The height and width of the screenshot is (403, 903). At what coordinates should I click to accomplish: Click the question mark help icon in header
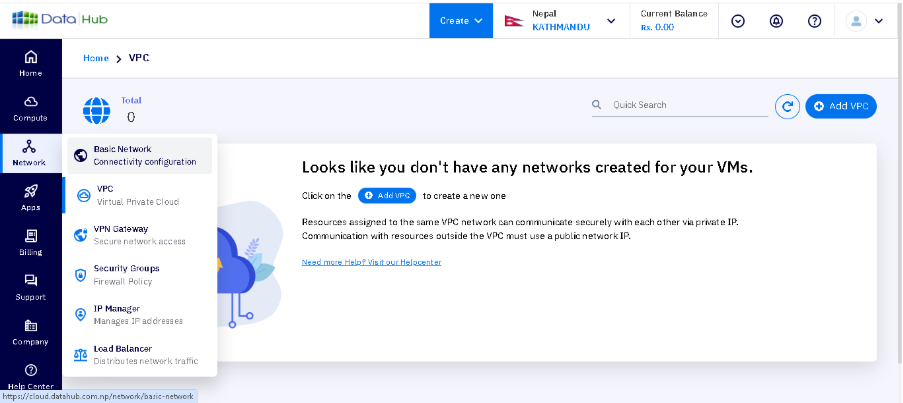[814, 21]
